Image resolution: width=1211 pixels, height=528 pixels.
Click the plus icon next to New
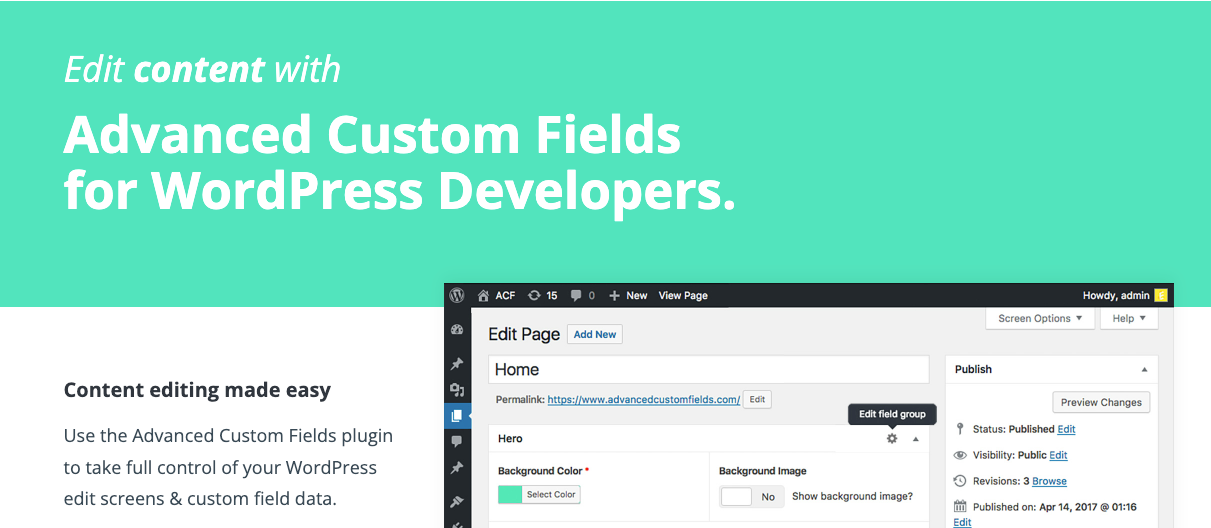(x=615, y=295)
